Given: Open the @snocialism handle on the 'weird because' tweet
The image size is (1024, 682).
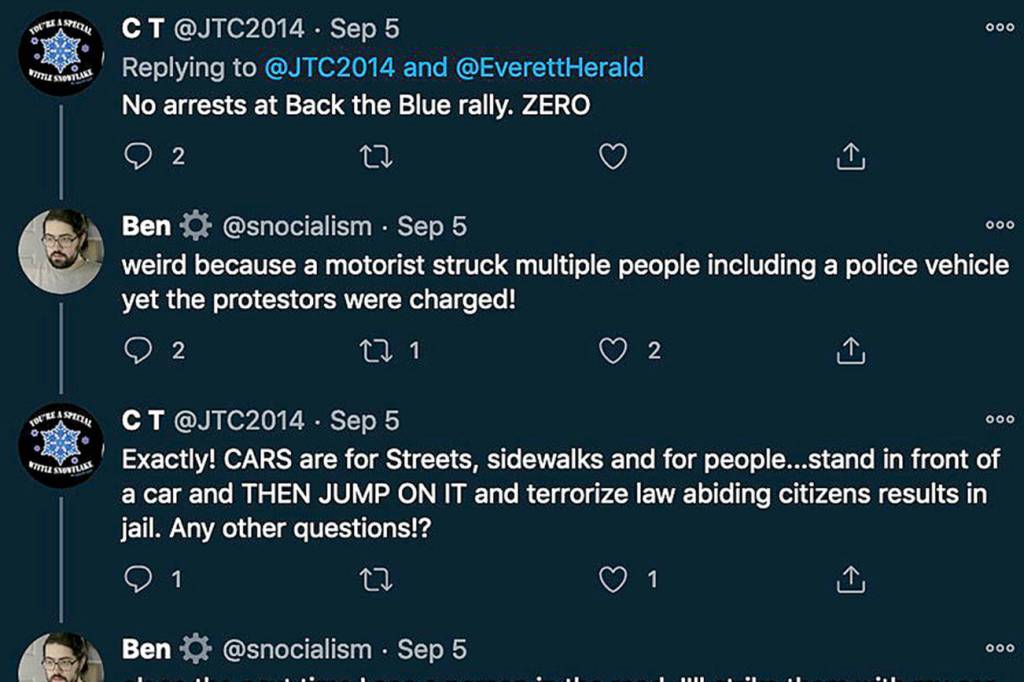Looking at the screenshot, I should tap(297, 227).
